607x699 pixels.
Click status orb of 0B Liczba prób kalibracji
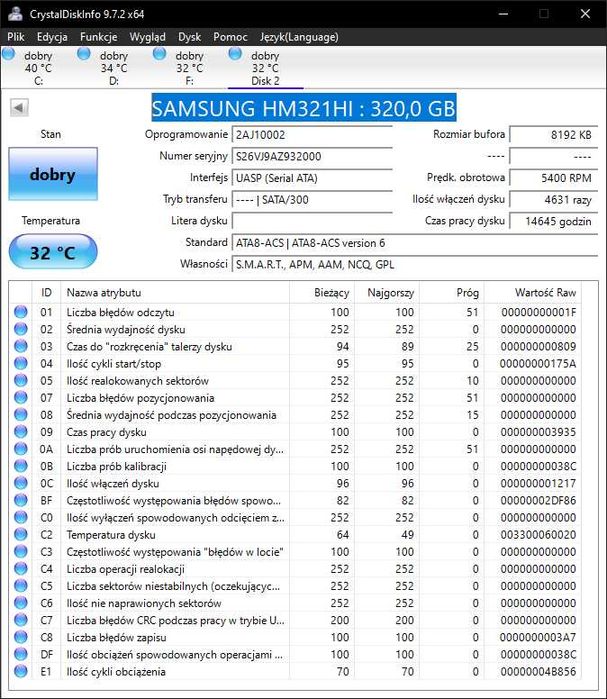point(21,466)
